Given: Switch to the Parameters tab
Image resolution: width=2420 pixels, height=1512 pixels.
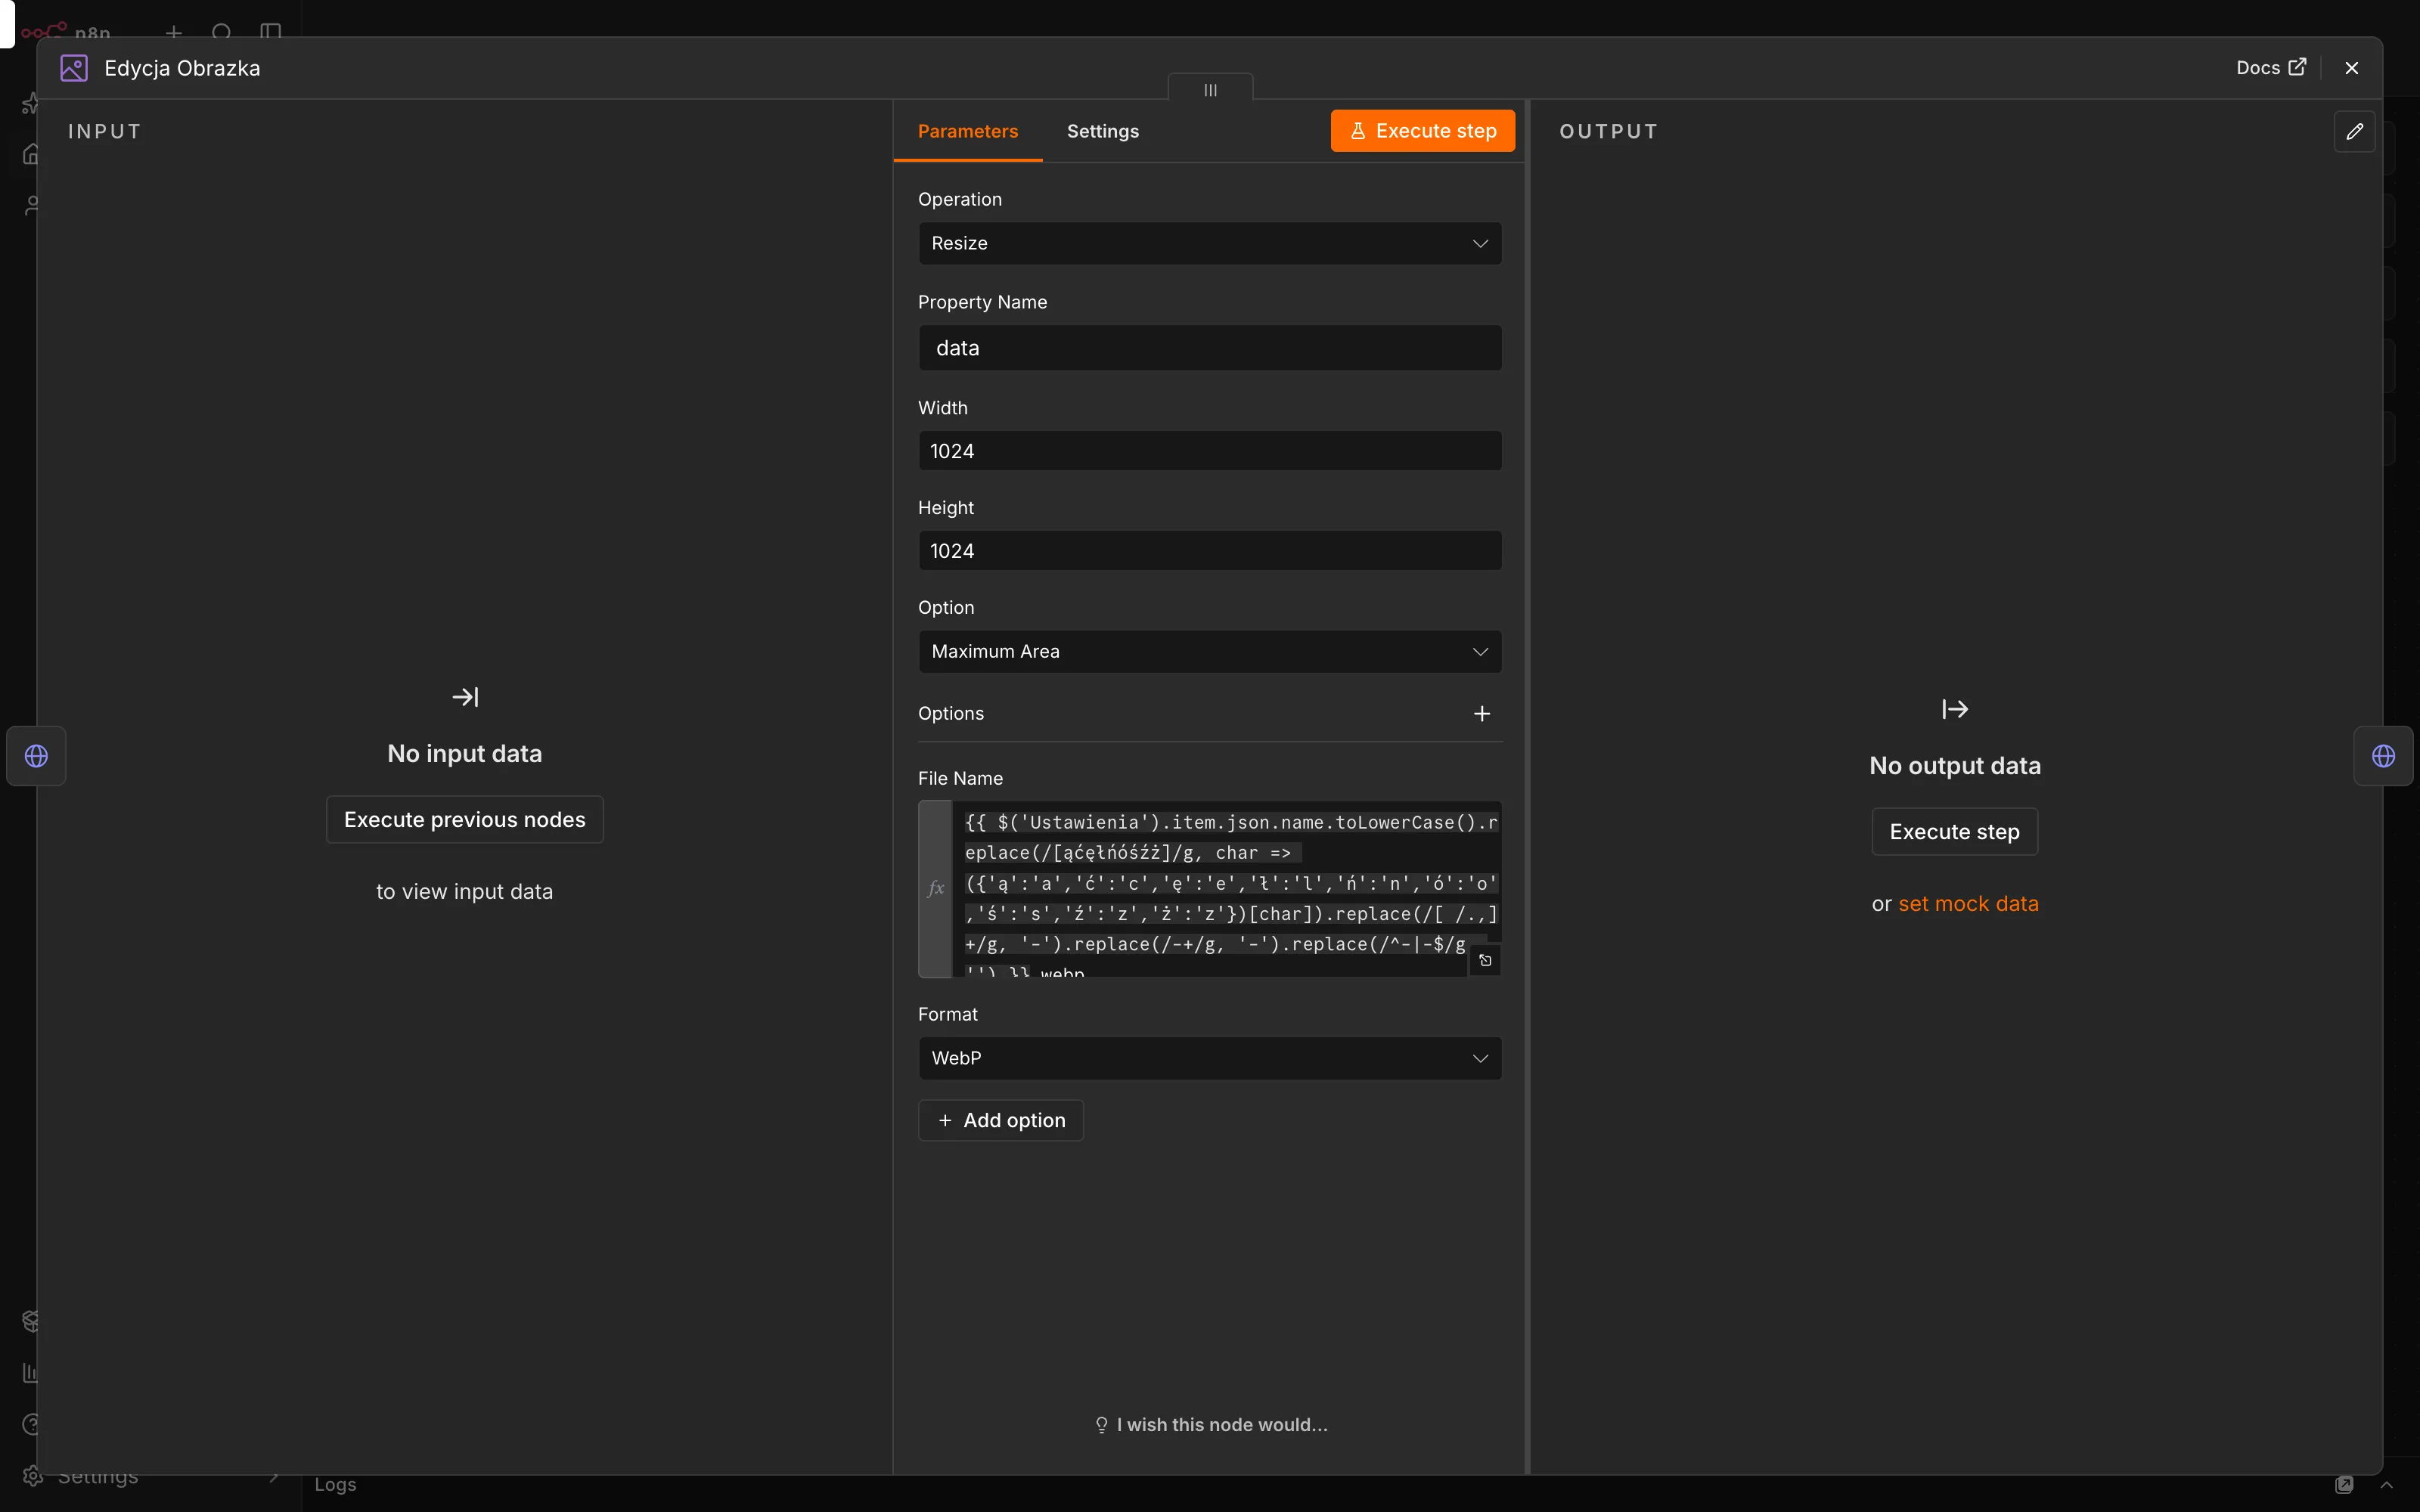Looking at the screenshot, I should pos(967,131).
